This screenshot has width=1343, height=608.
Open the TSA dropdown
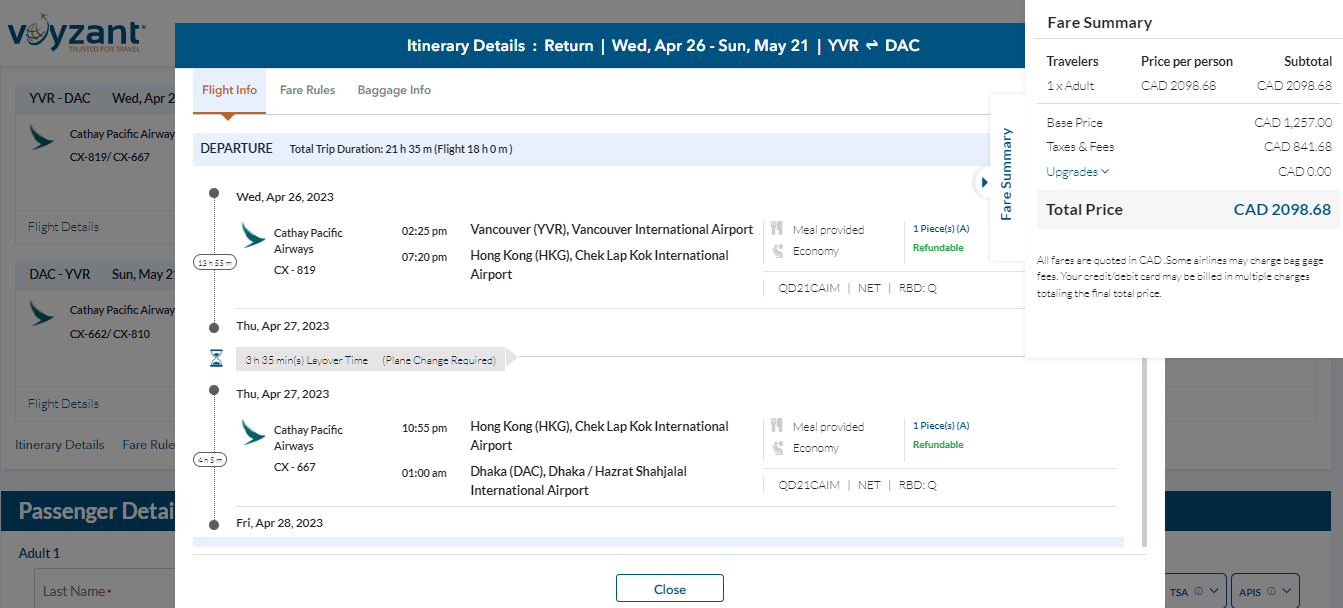pos(1194,591)
